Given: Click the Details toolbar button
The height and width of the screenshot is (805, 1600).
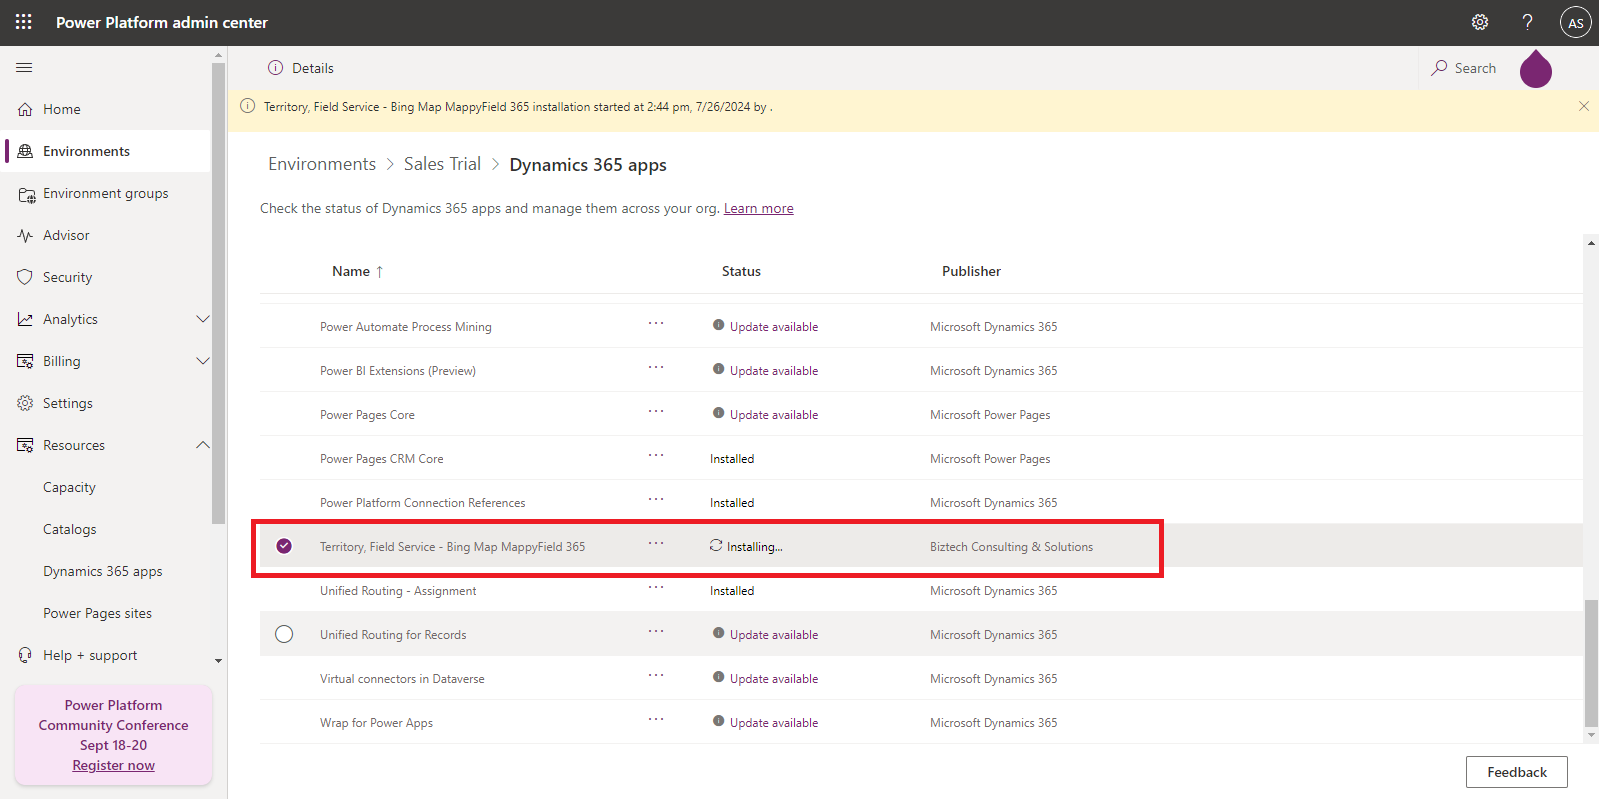Looking at the screenshot, I should [x=301, y=68].
